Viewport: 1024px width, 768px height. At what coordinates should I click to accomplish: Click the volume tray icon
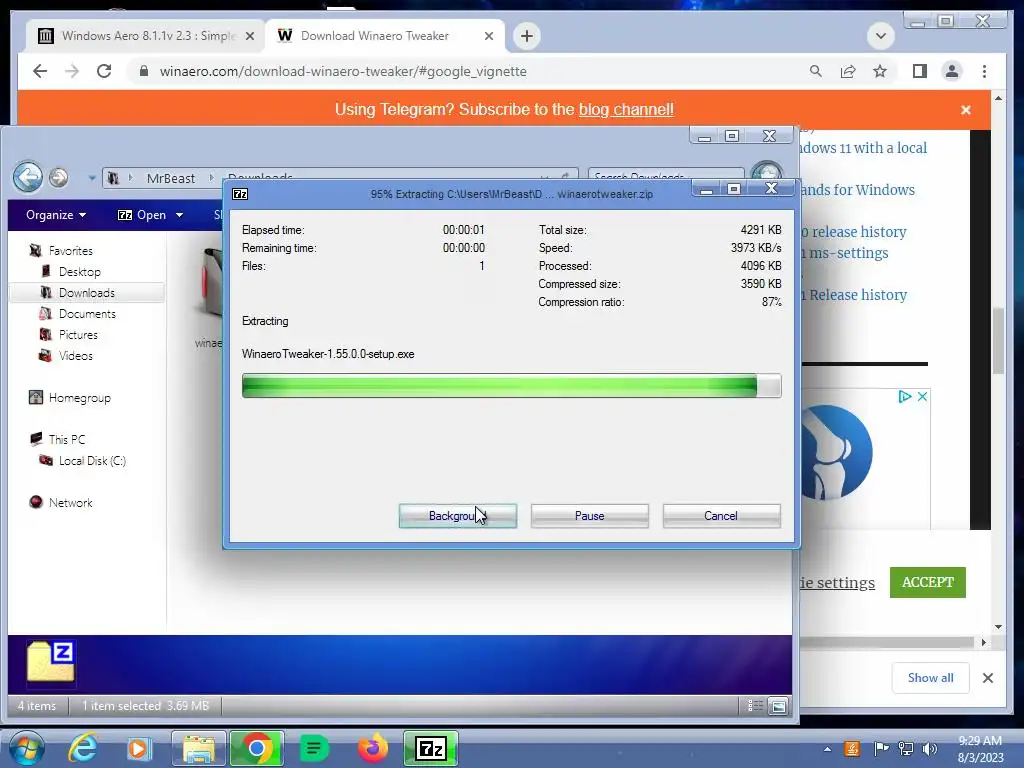(x=930, y=749)
